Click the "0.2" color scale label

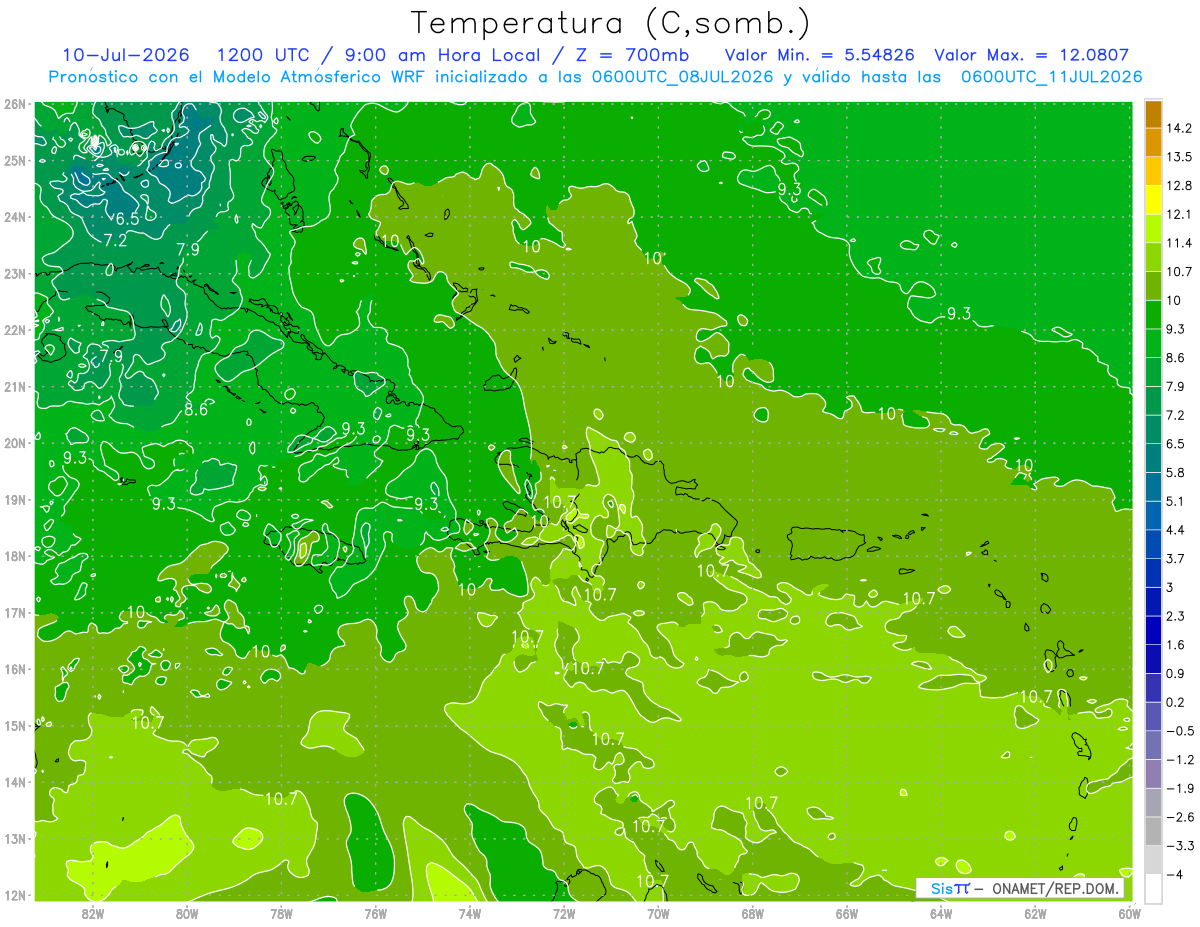point(1175,702)
